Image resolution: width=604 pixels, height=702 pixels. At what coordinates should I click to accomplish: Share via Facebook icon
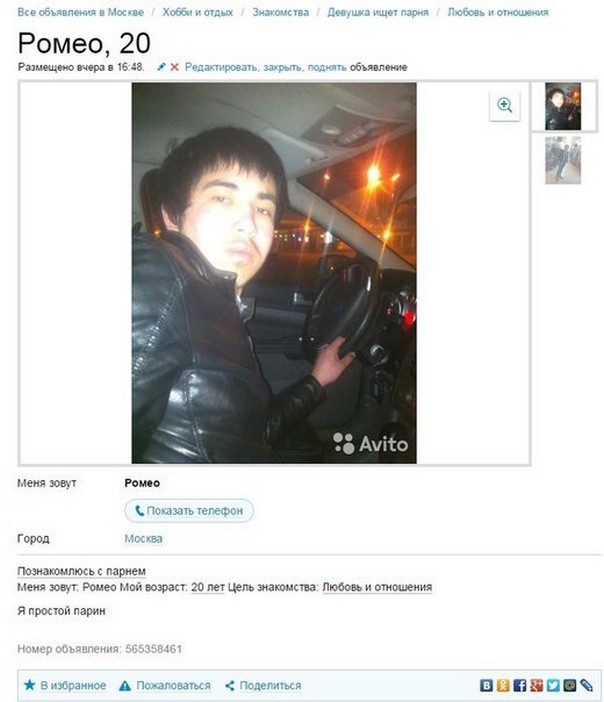(519, 685)
